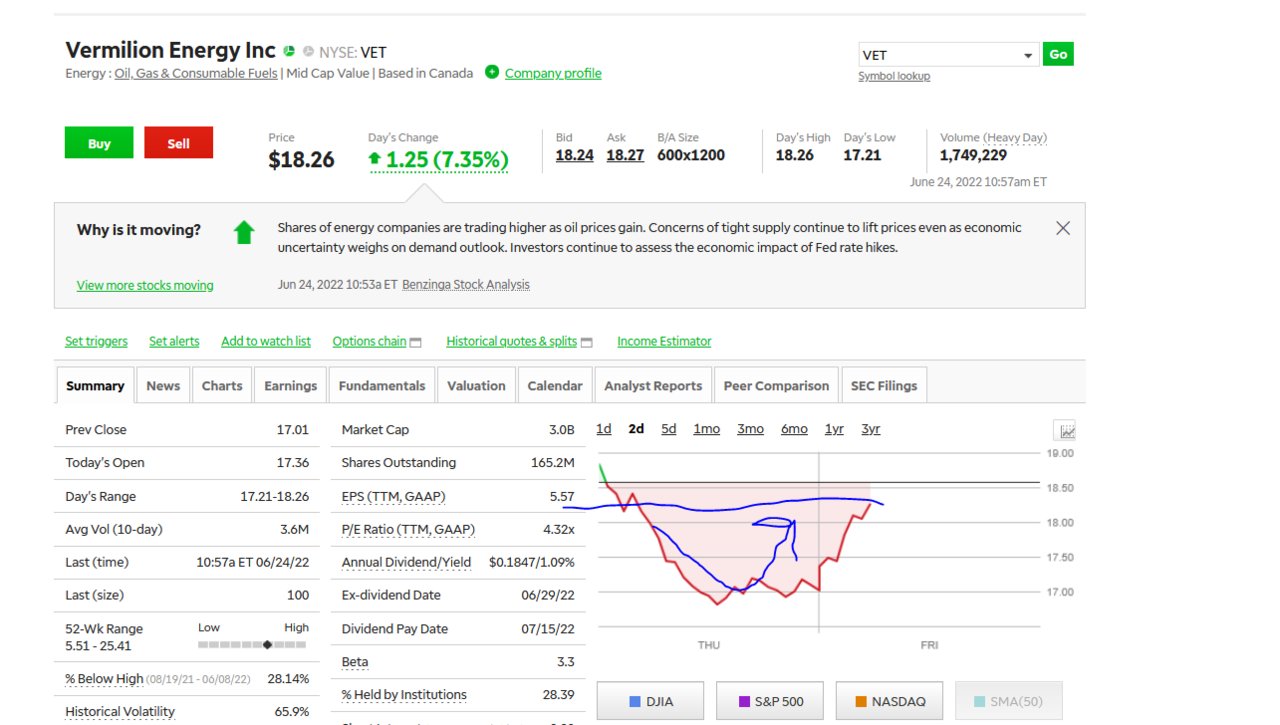Click the Beta label

[355, 662]
